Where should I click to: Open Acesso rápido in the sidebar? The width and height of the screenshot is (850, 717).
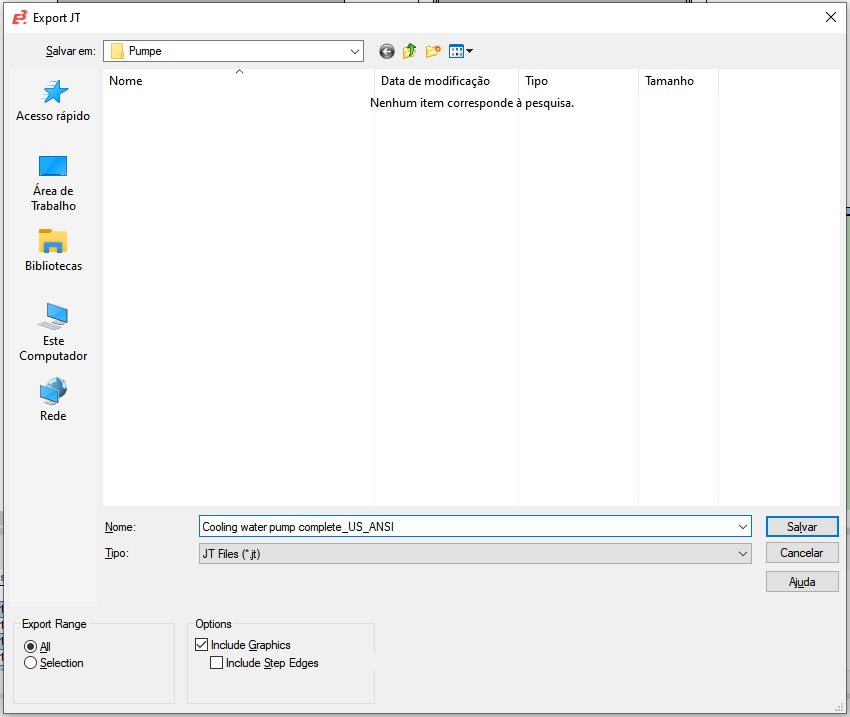[52, 100]
